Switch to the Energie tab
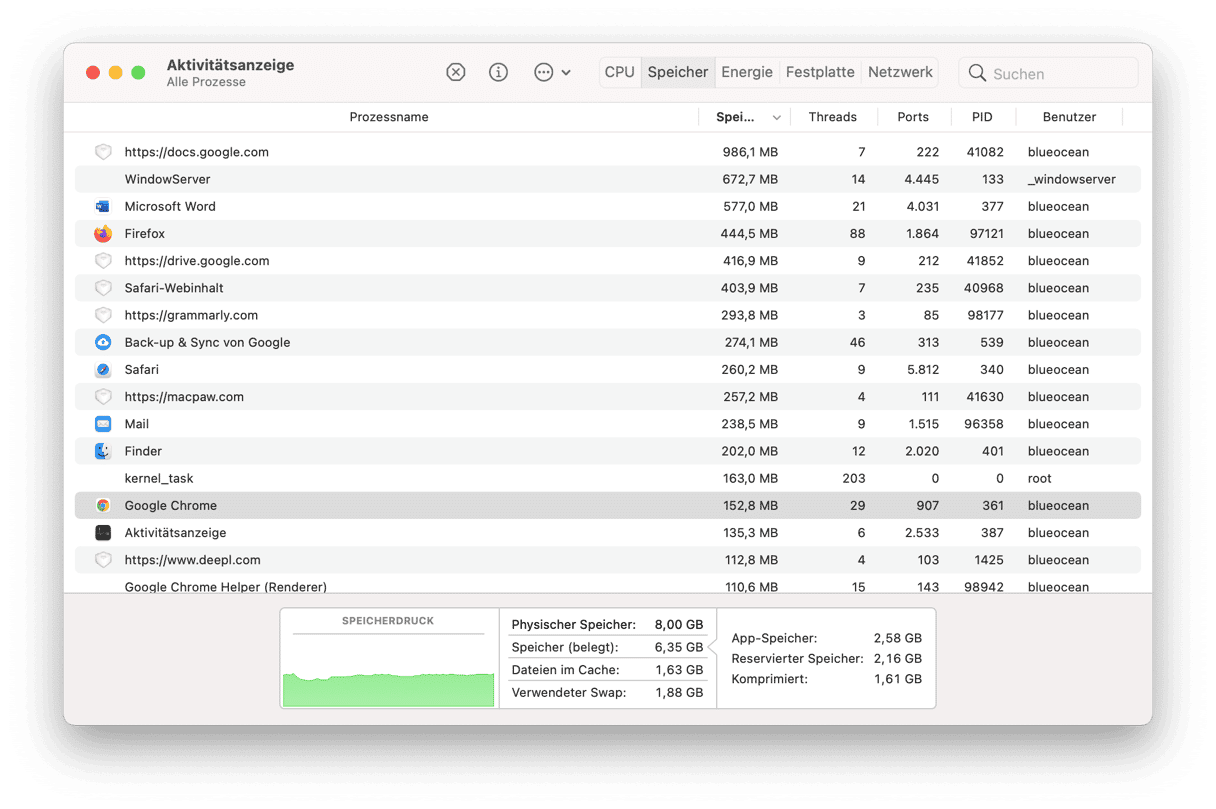 (x=747, y=72)
